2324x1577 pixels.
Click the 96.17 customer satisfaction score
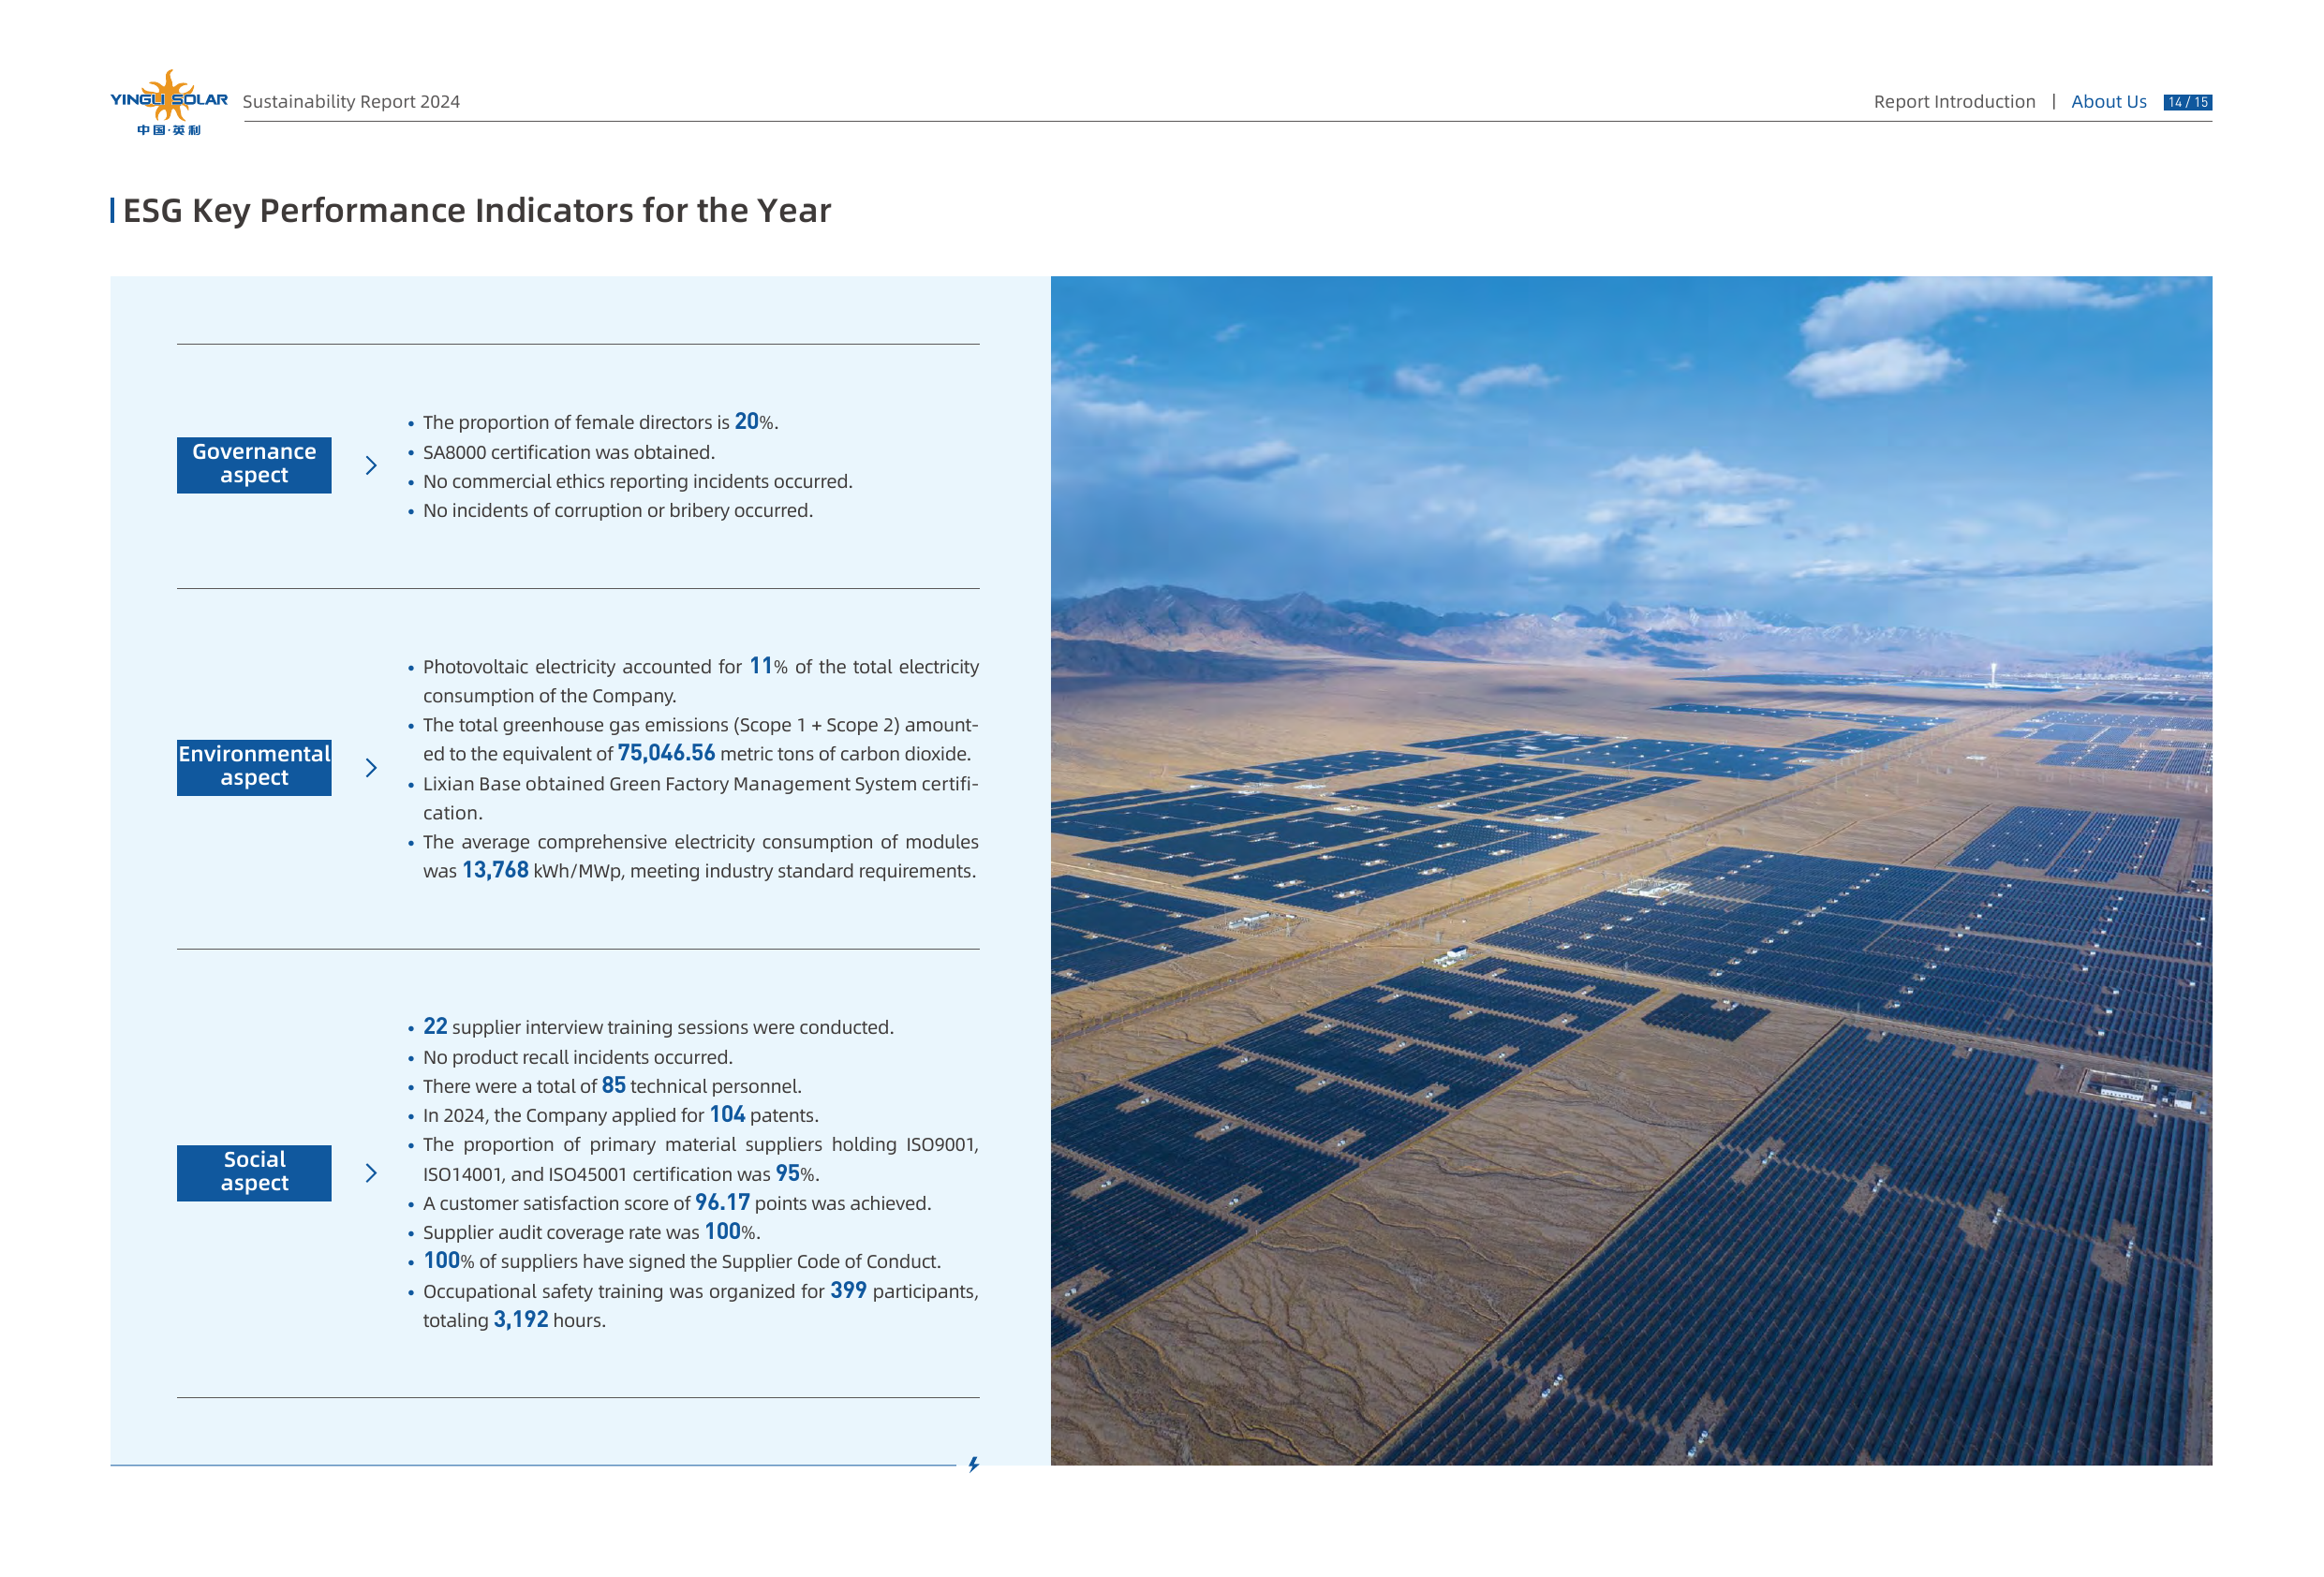722,1203
